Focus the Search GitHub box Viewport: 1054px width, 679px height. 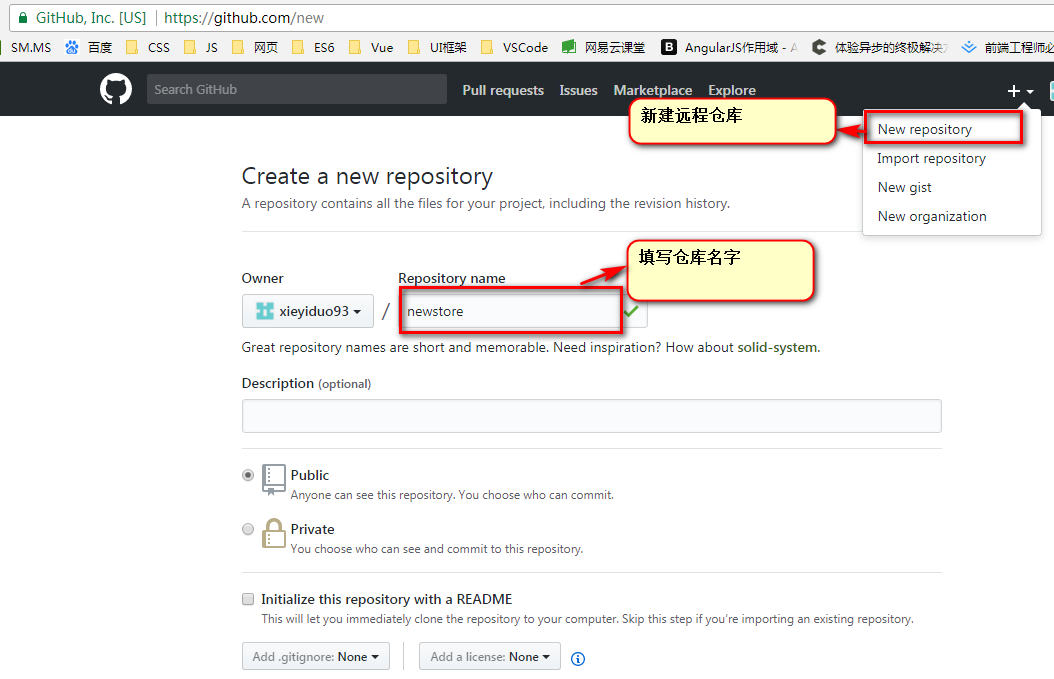(296, 89)
